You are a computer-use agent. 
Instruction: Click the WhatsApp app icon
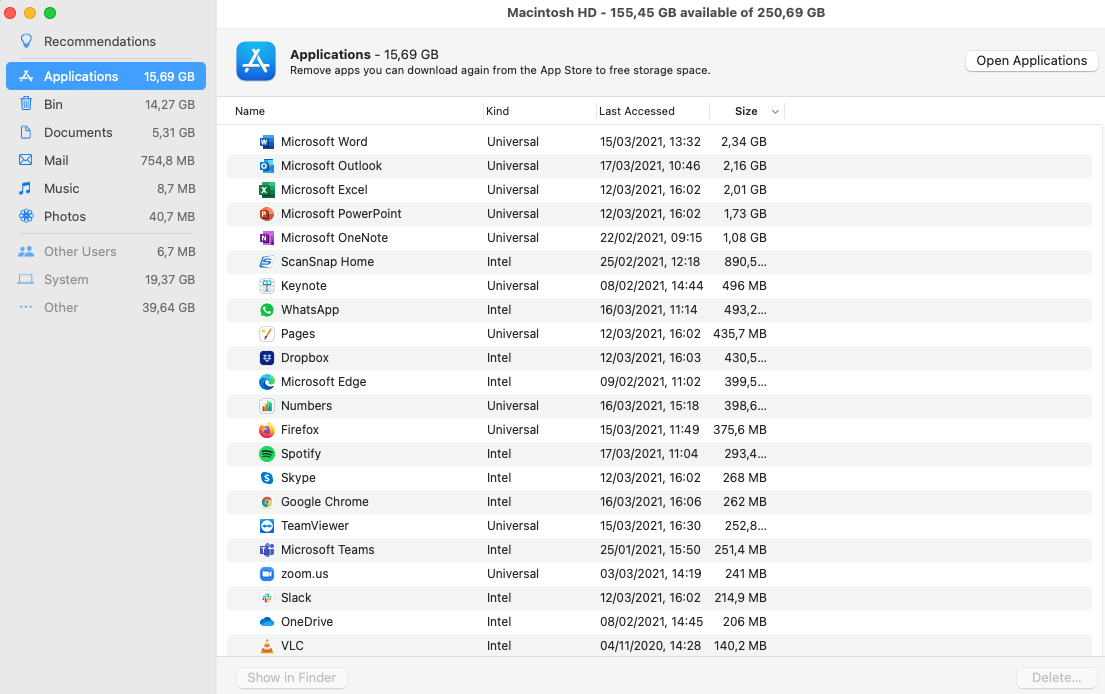266,309
